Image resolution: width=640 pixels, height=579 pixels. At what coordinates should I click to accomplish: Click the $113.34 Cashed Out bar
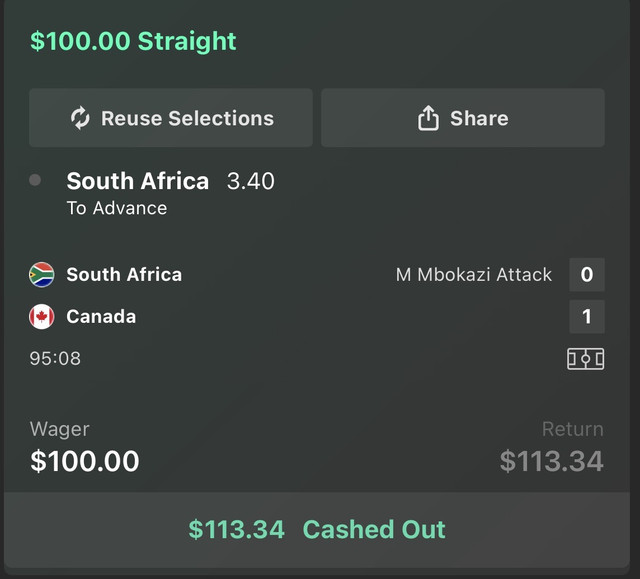point(317,530)
